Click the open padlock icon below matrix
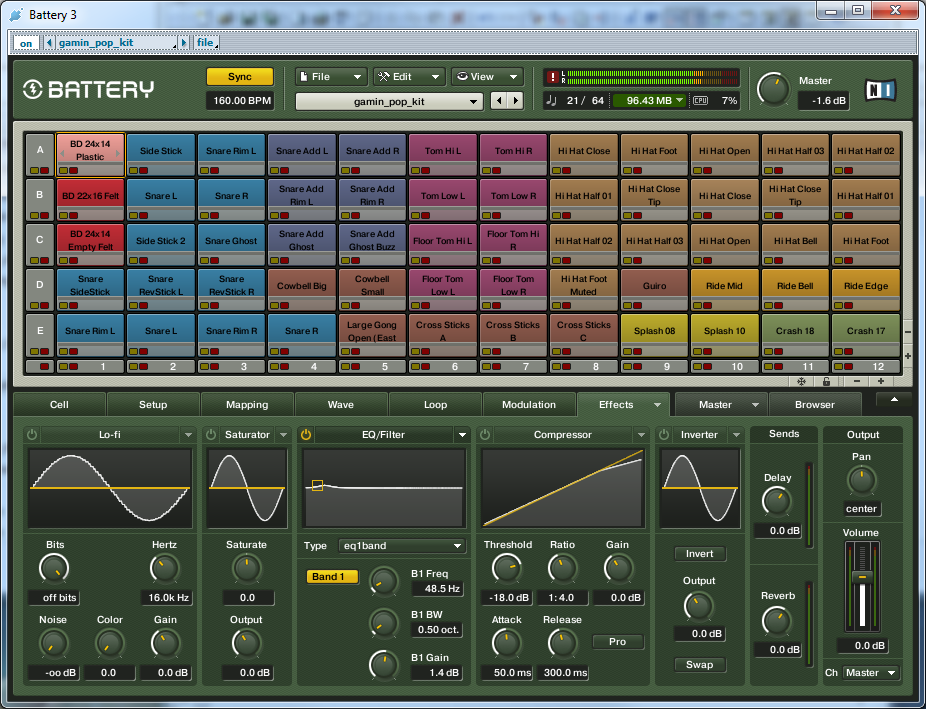 tap(826, 381)
